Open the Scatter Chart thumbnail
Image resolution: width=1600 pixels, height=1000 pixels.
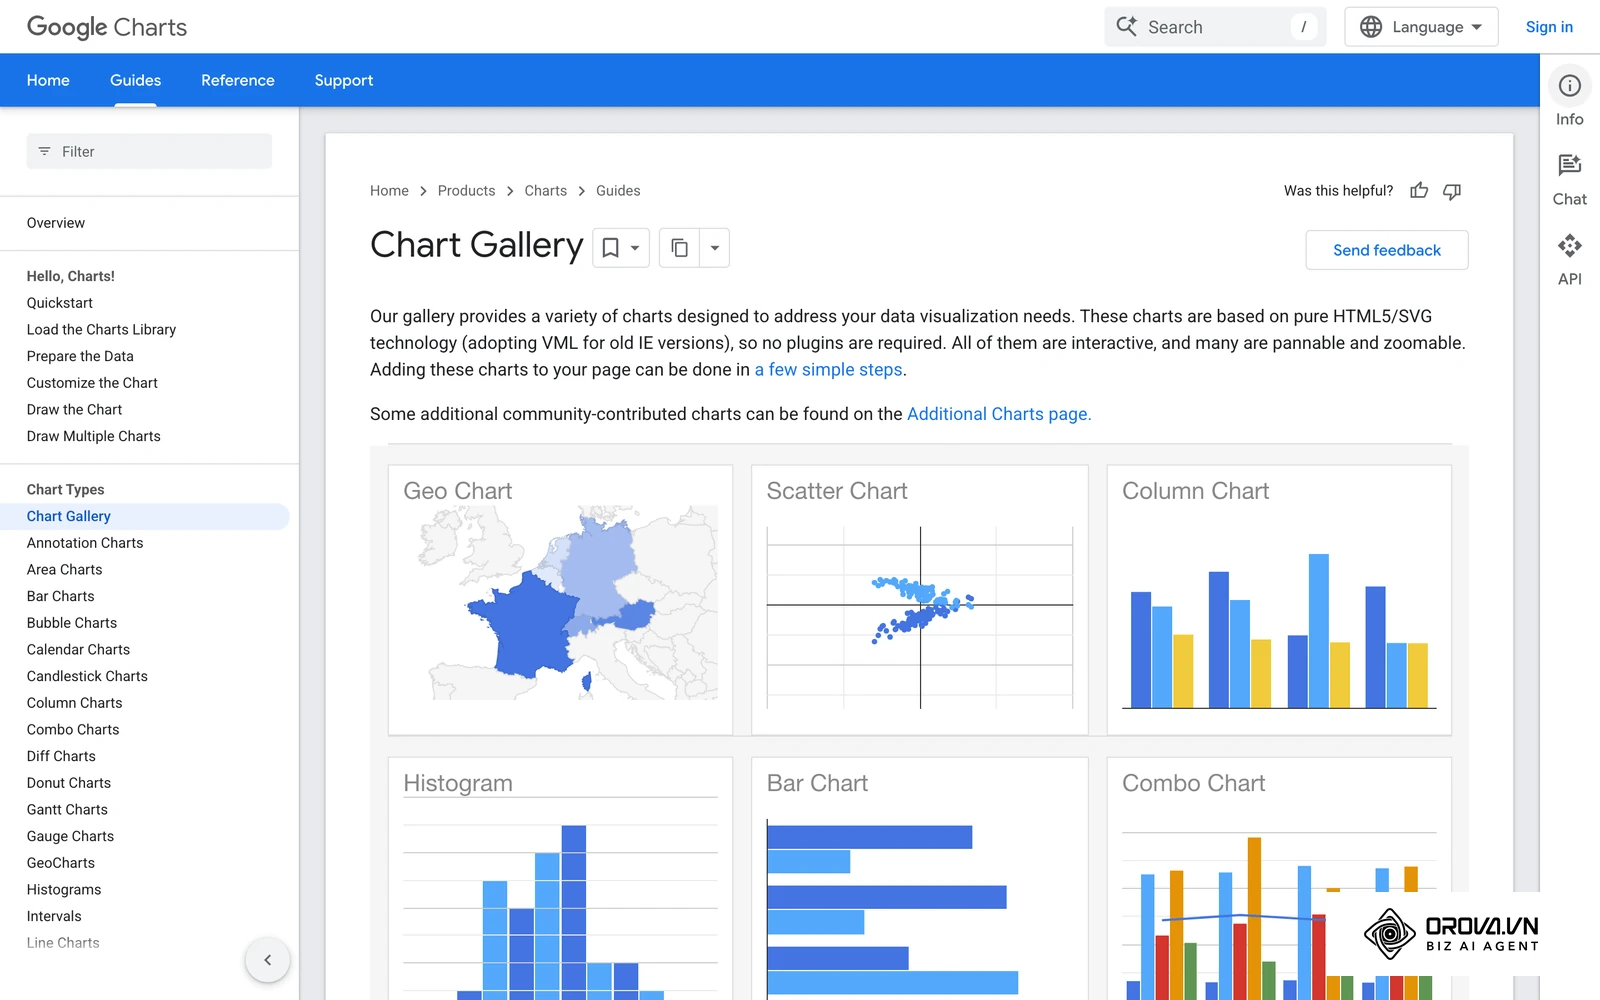(x=920, y=600)
